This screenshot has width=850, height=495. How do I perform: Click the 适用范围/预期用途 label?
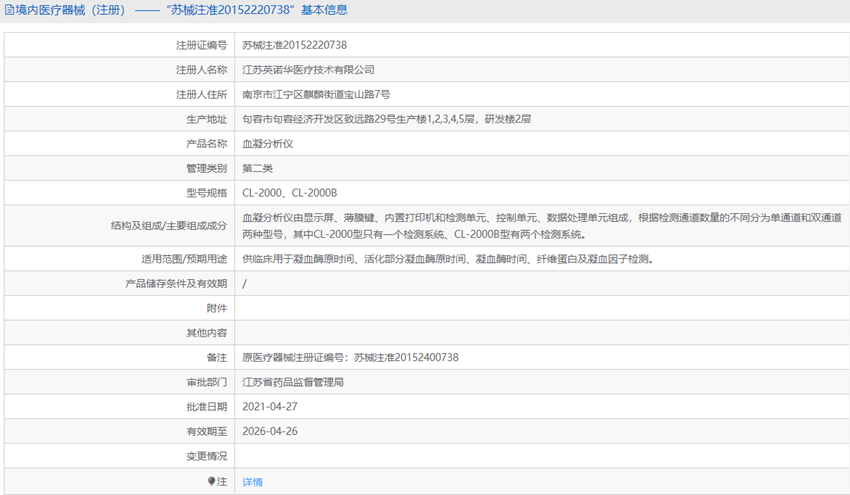coord(184,259)
